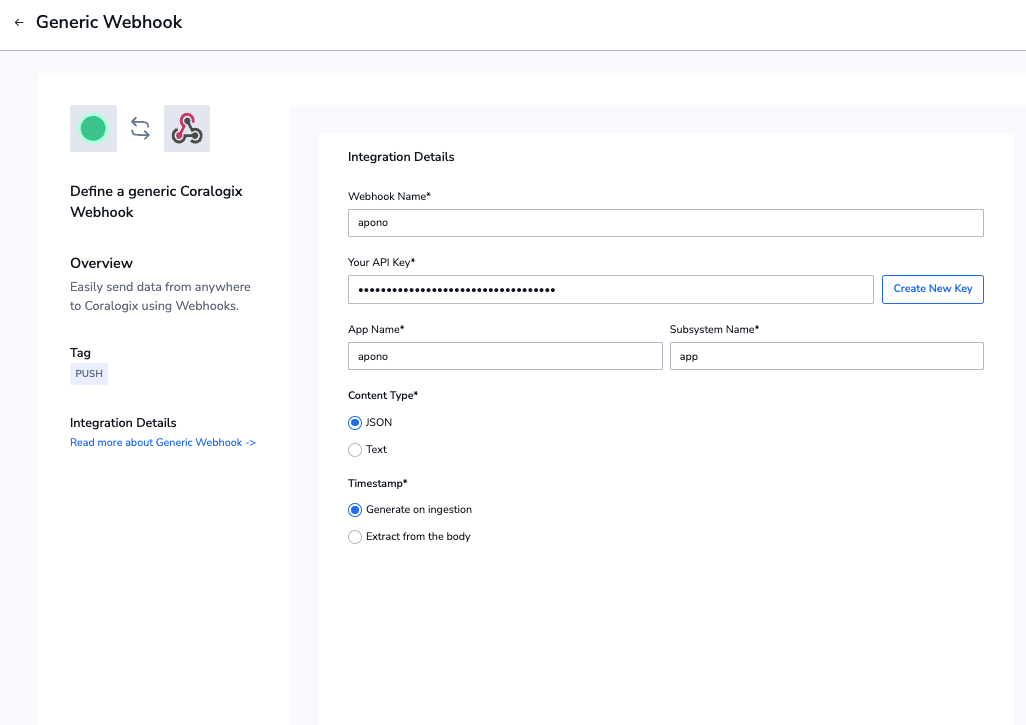The height and width of the screenshot is (725, 1026).
Task: Click the PUSH tag badge
Action: pyautogui.click(x=89, y=374)
